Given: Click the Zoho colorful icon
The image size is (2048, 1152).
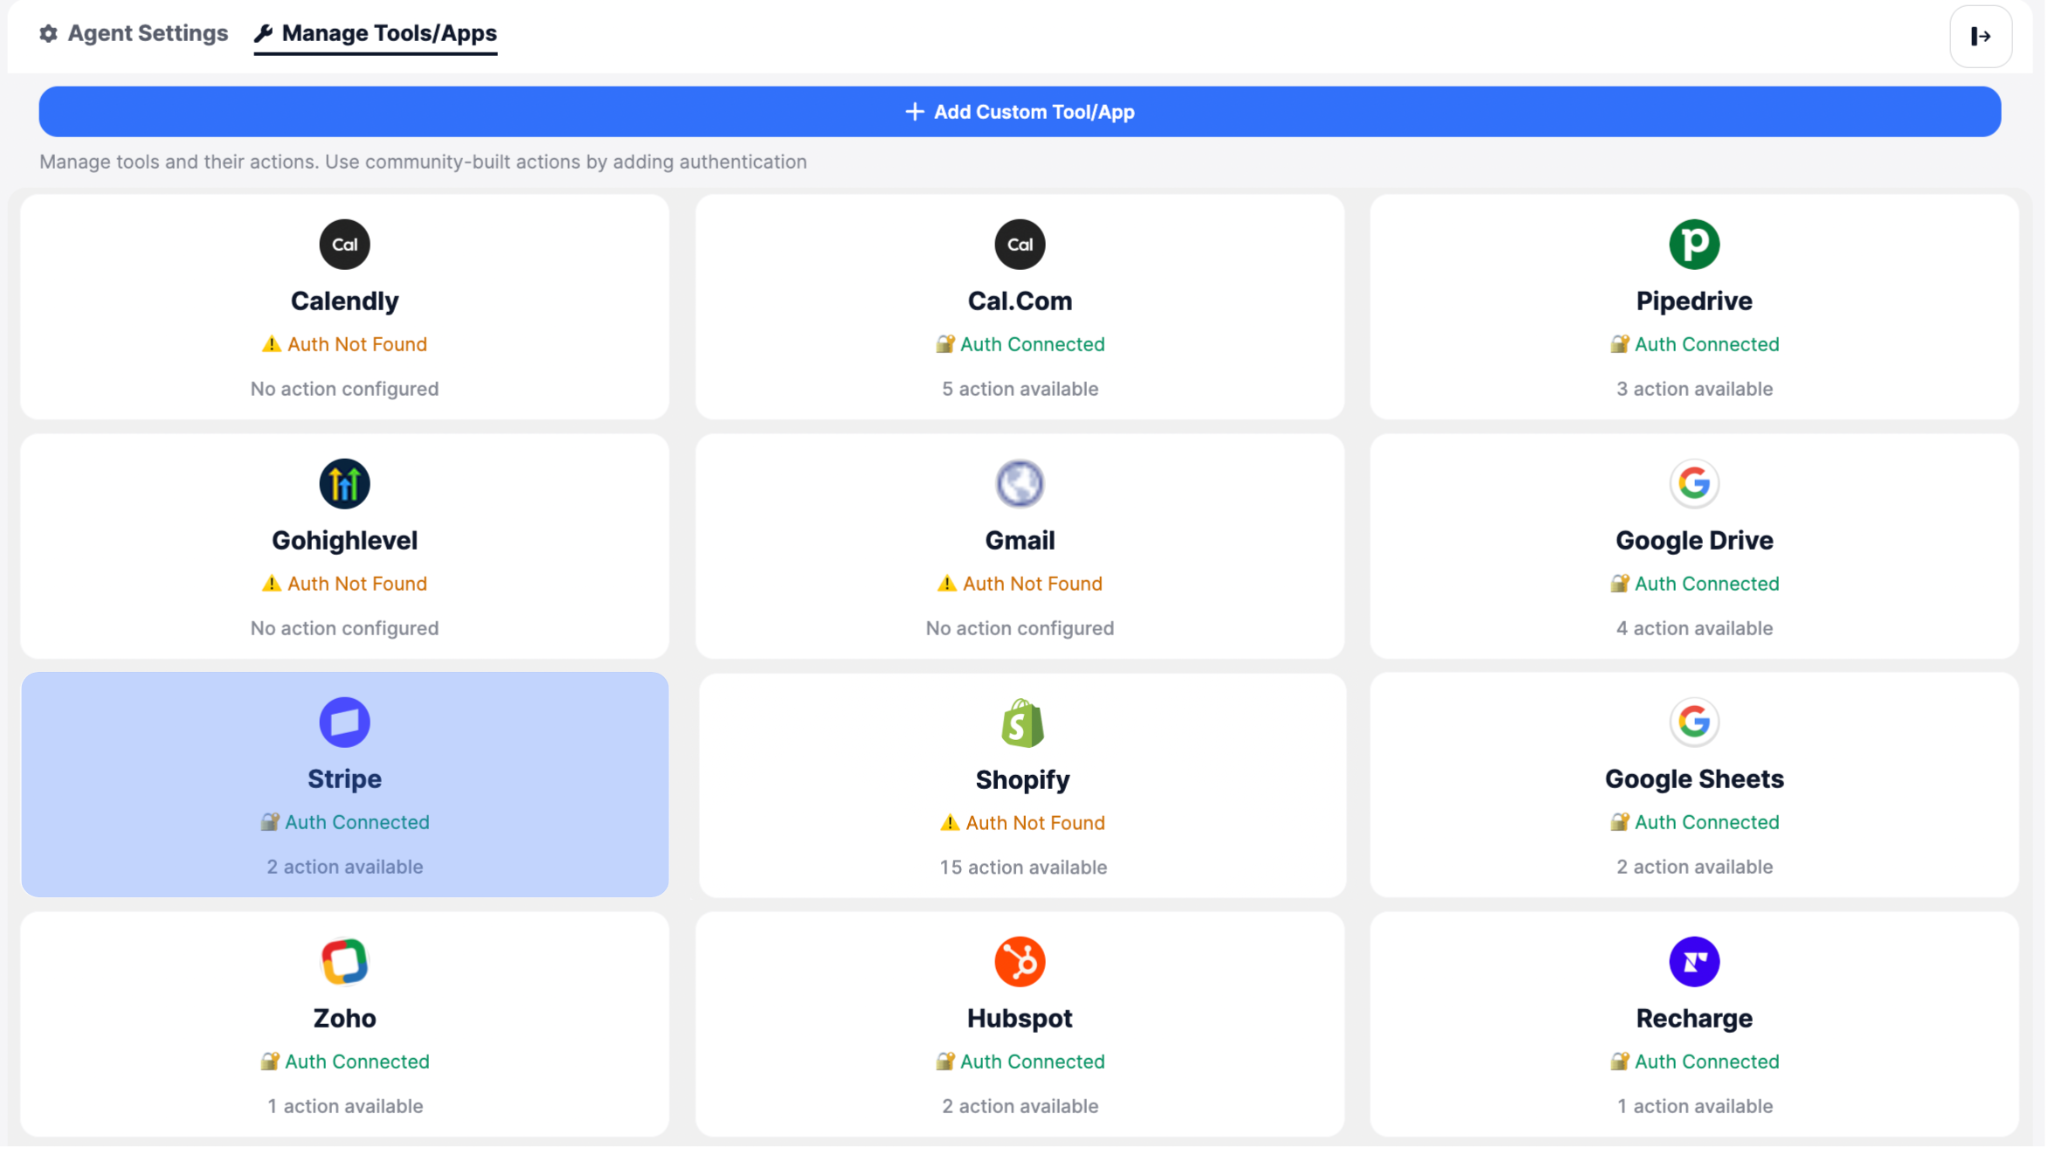Looking at the screenshot, I should [344, 962].
